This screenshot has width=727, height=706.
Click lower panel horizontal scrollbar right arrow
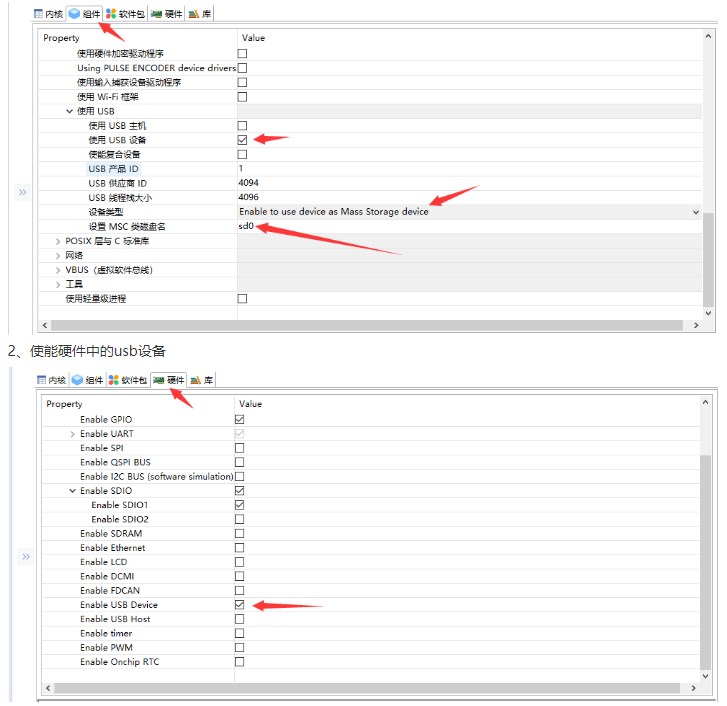693,688
